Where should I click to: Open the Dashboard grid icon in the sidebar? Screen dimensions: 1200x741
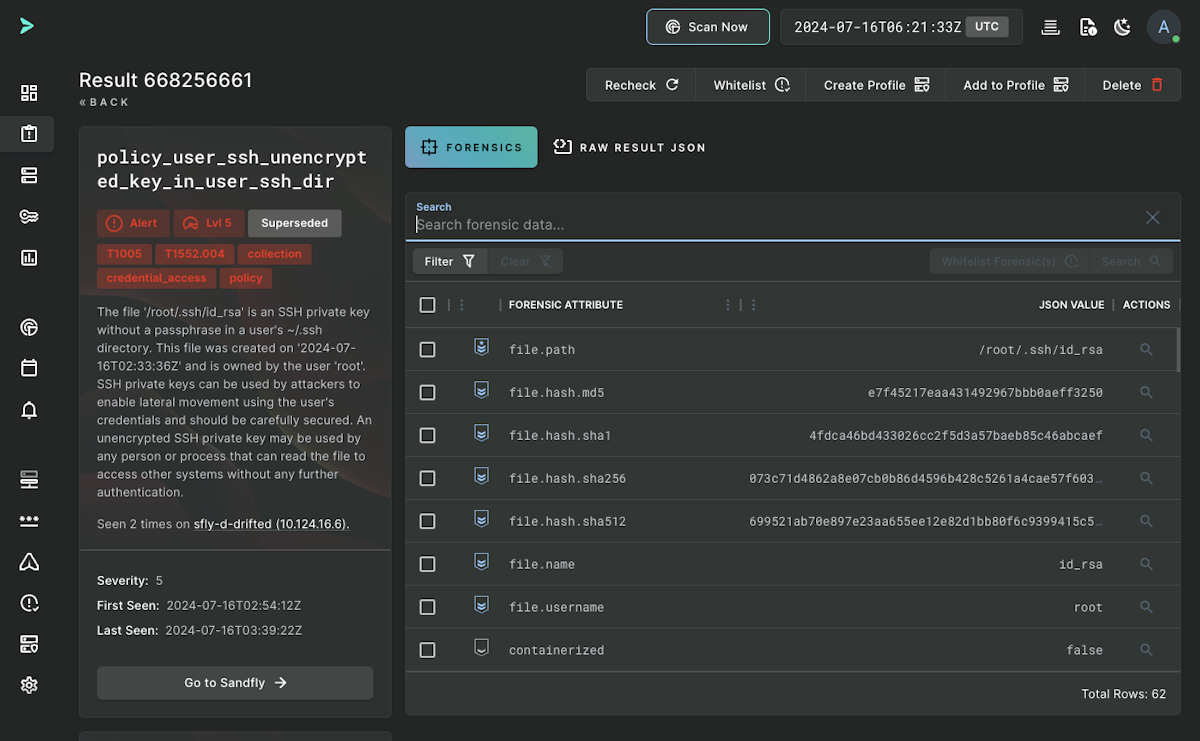tap(28, 93)
